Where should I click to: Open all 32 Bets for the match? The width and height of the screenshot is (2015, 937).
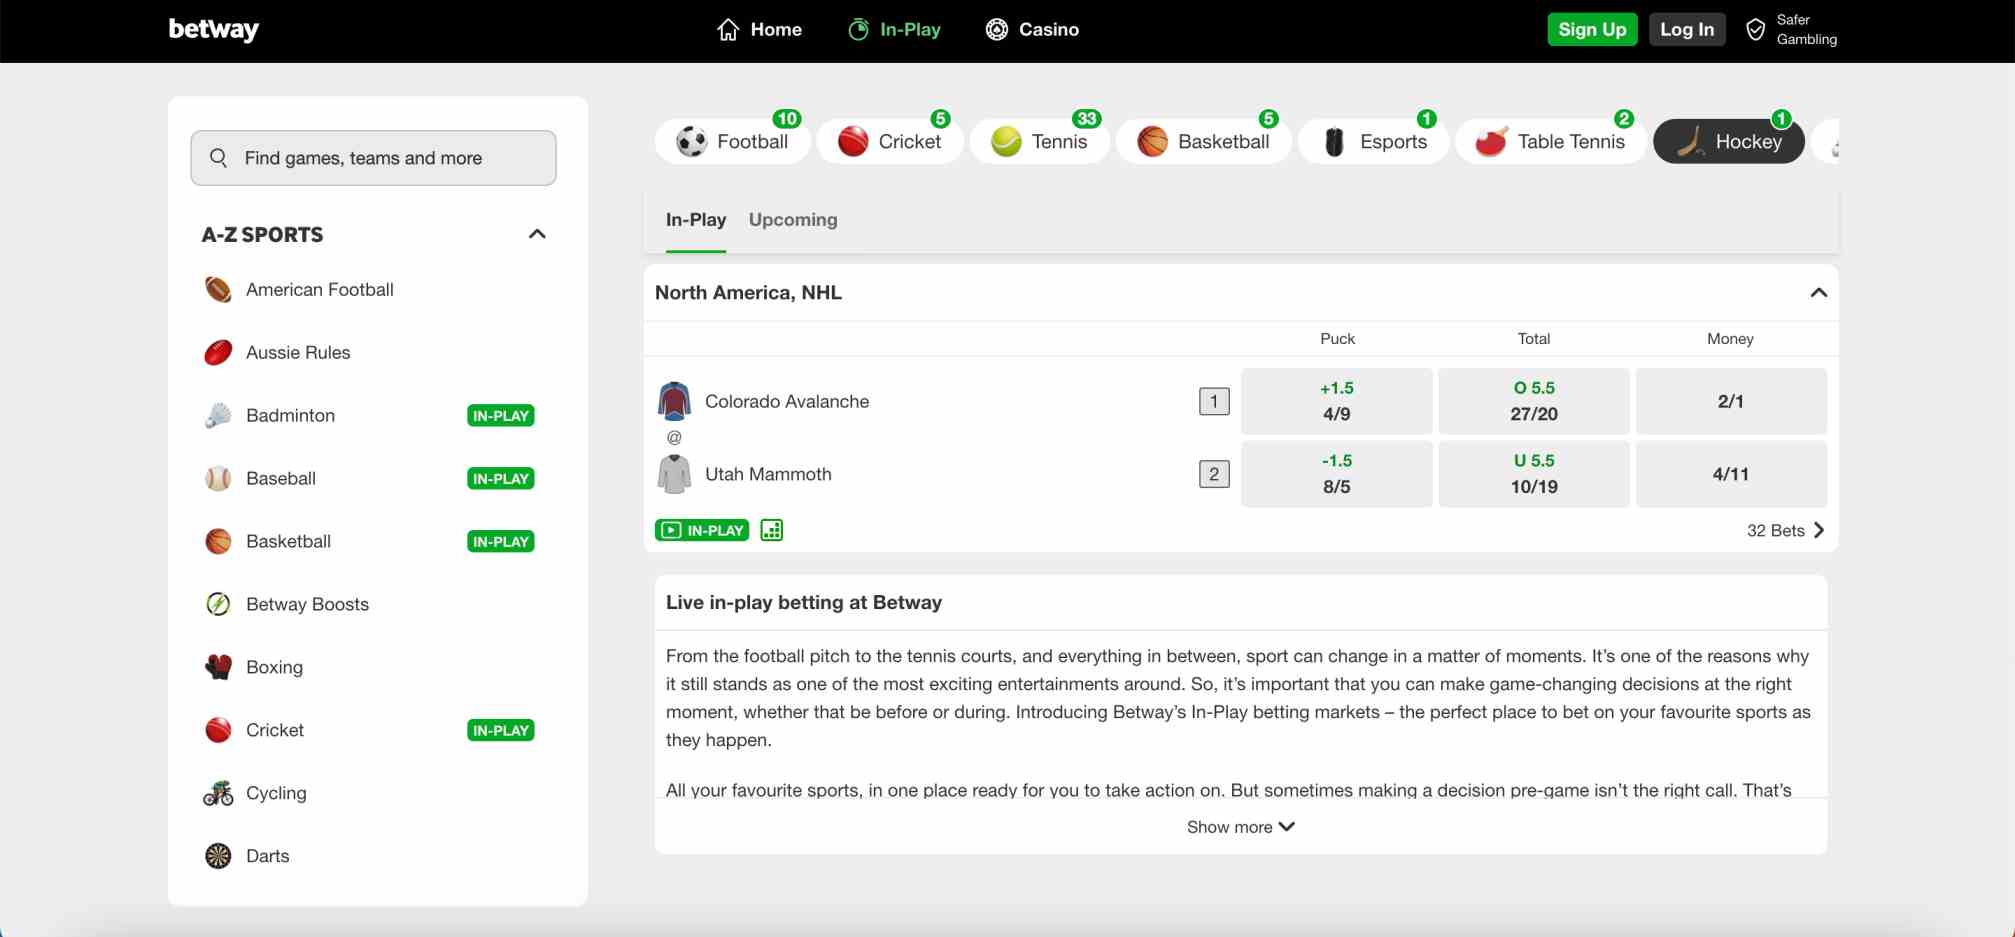(x=1785, y=530)
